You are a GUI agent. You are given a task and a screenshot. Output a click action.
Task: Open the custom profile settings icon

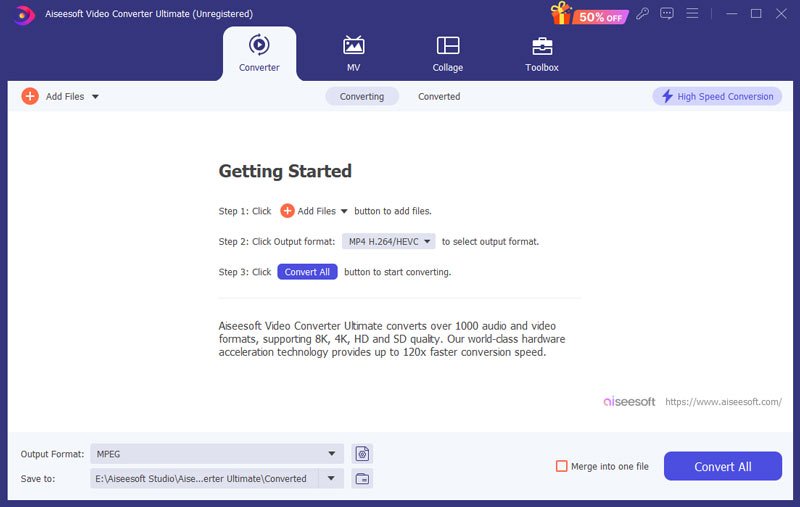pyautogui.click(x=362, y=454)
